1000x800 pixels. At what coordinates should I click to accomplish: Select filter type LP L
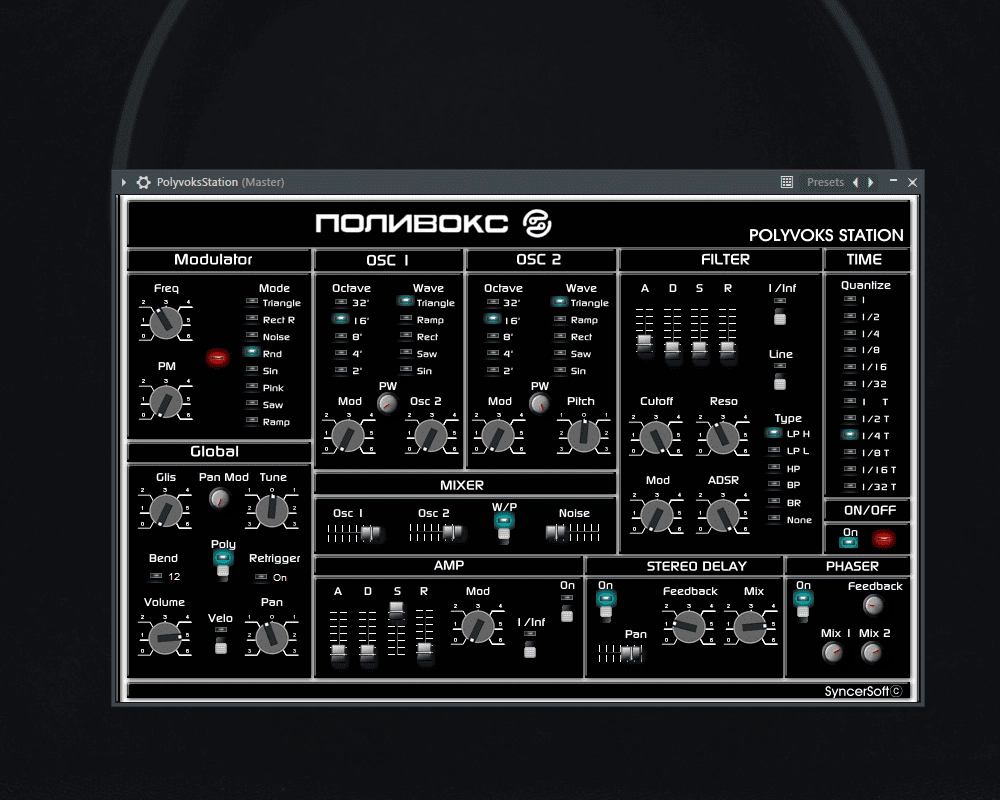click(x=774, y=450)
